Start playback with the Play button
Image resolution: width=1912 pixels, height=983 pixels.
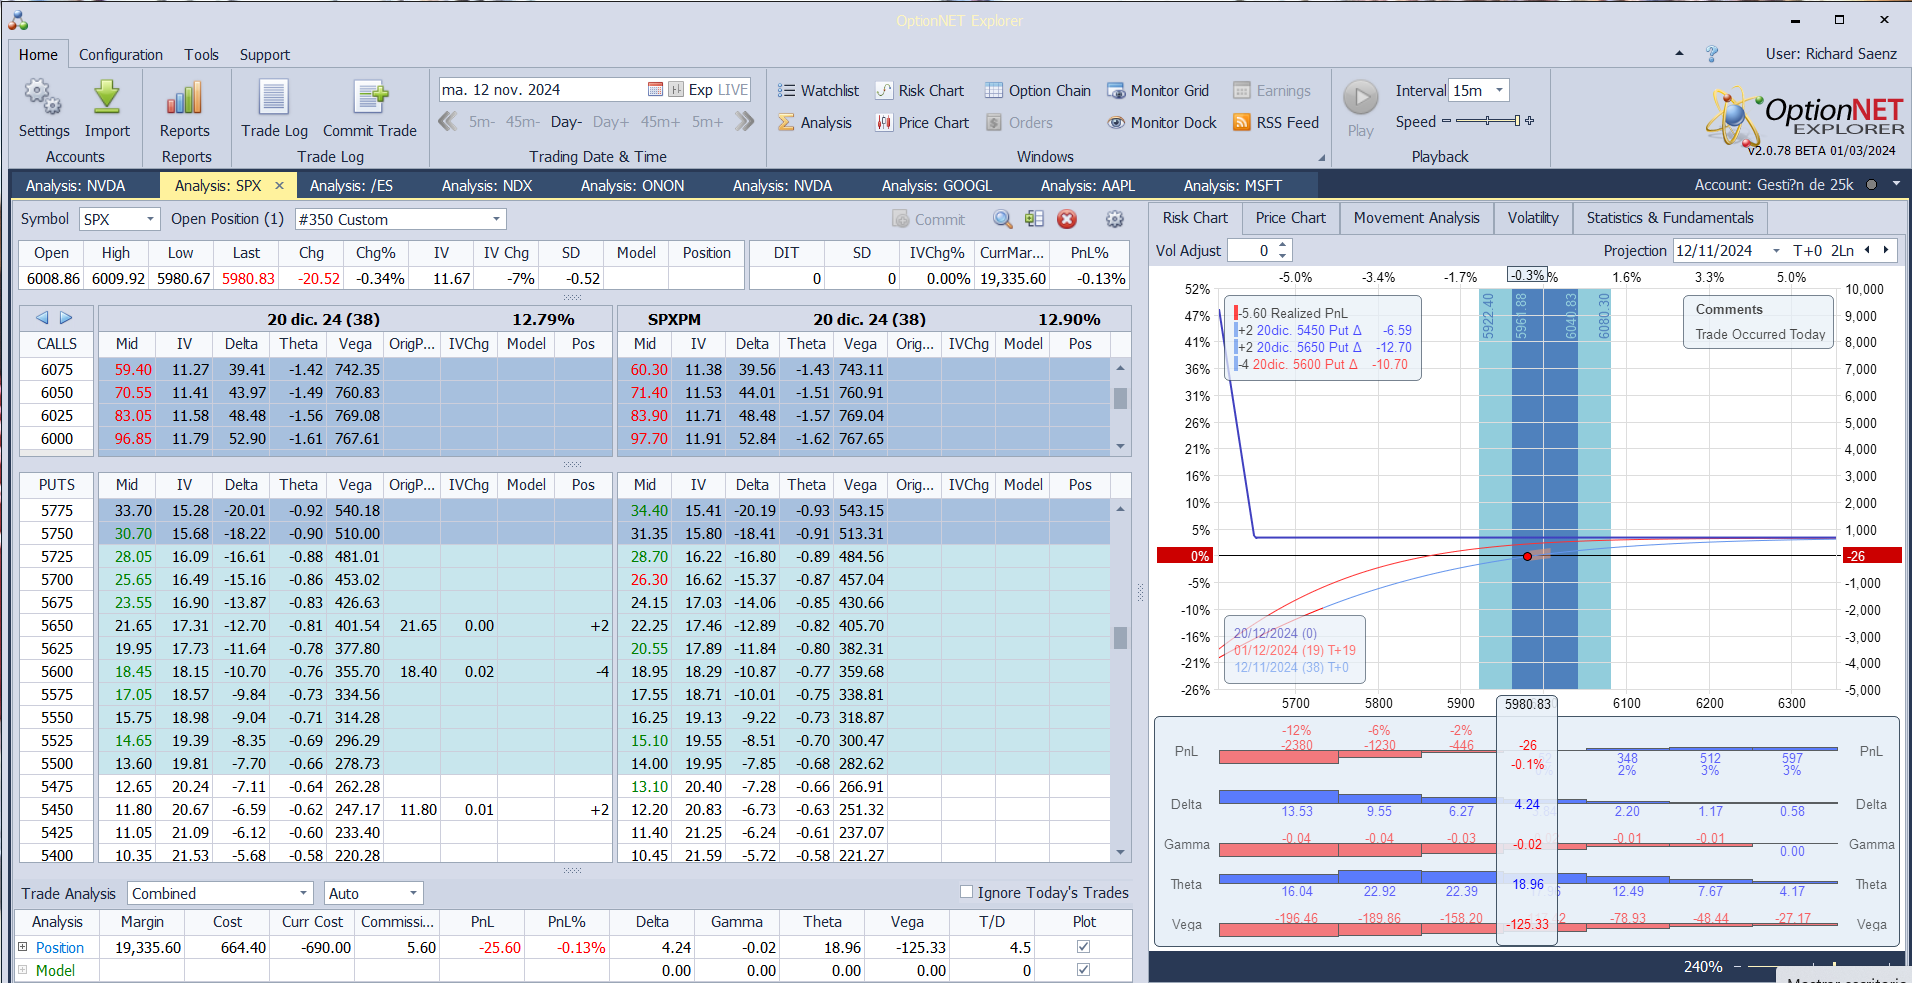(1360, 108)
